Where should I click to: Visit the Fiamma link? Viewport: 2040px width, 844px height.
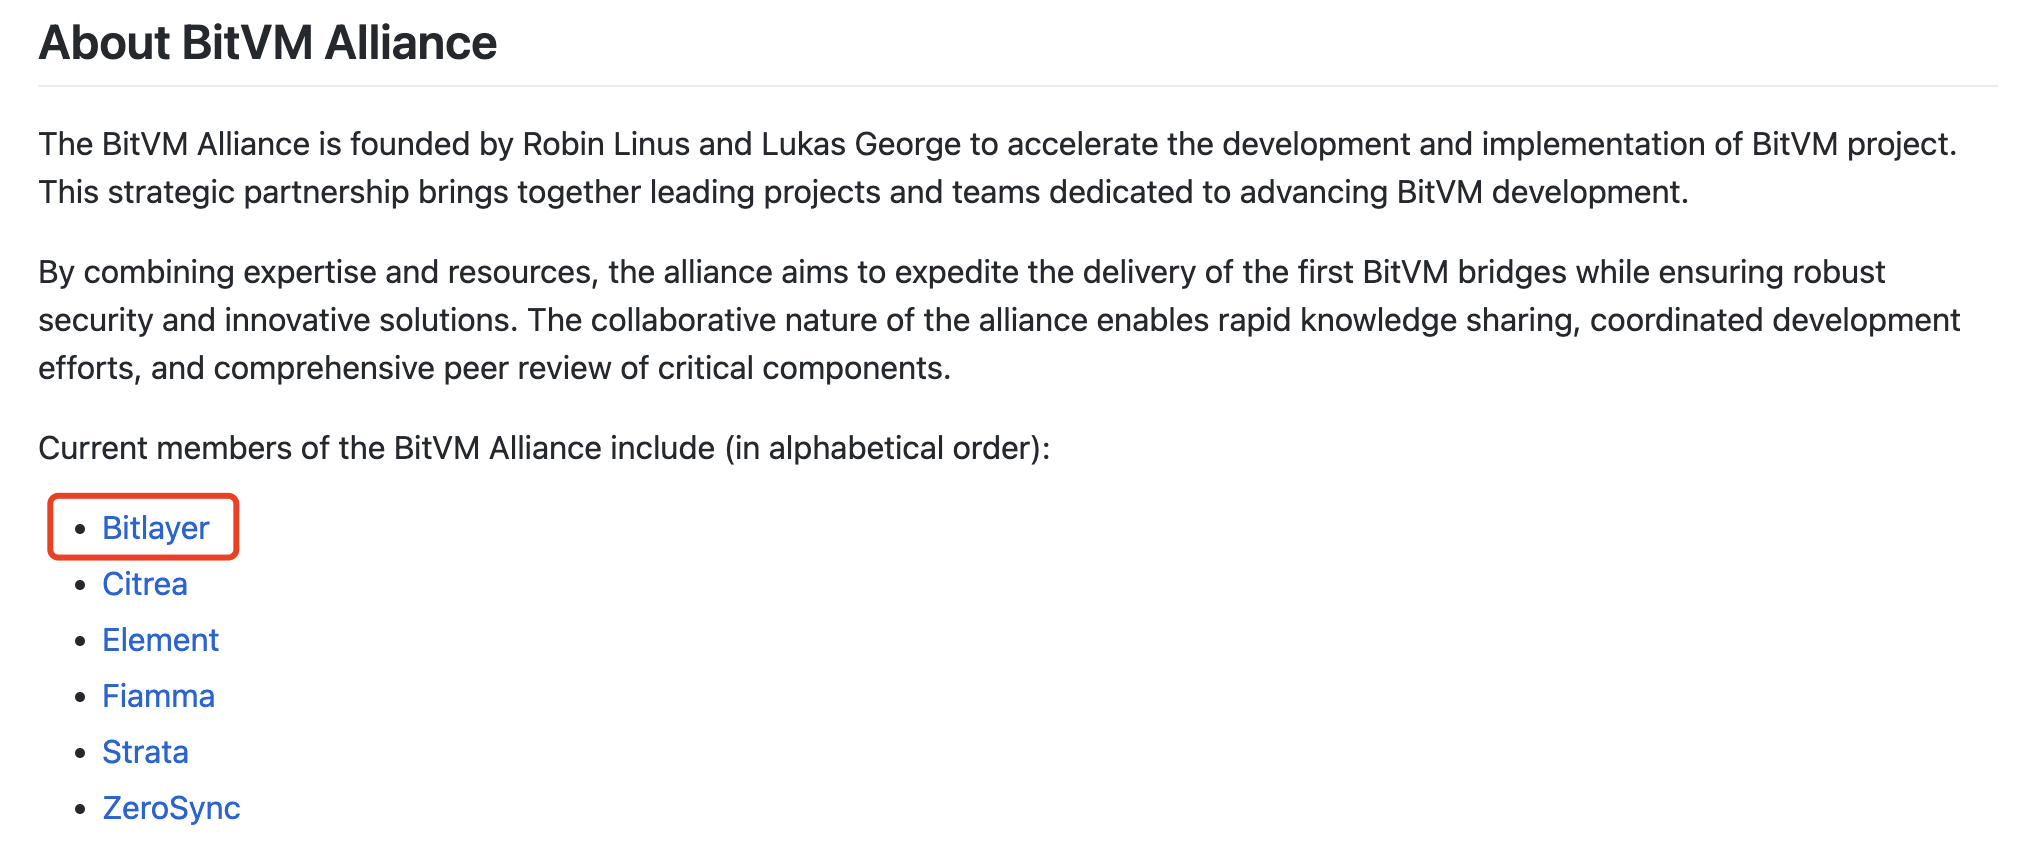coord(158,696)
